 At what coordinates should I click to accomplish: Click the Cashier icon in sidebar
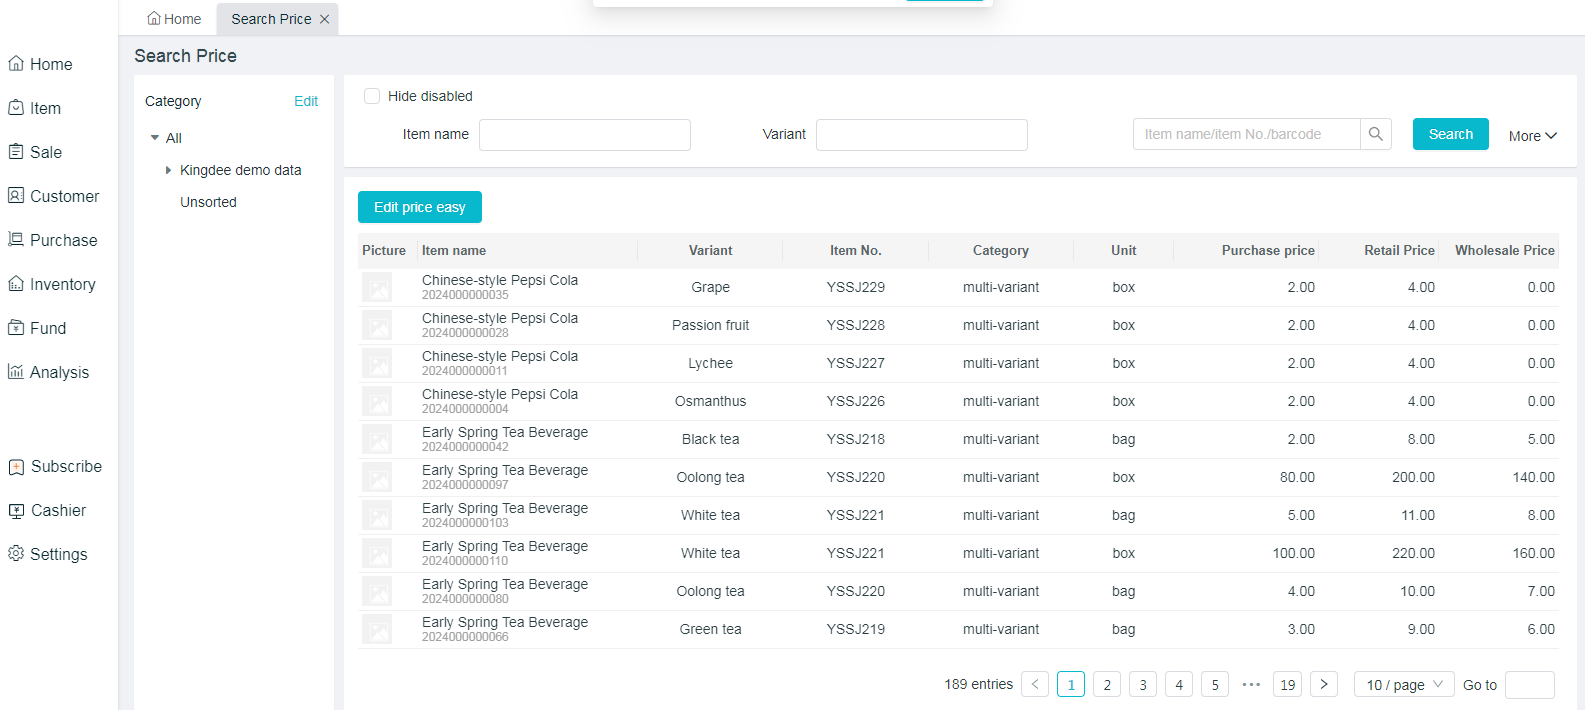click(x=16, y=510)
